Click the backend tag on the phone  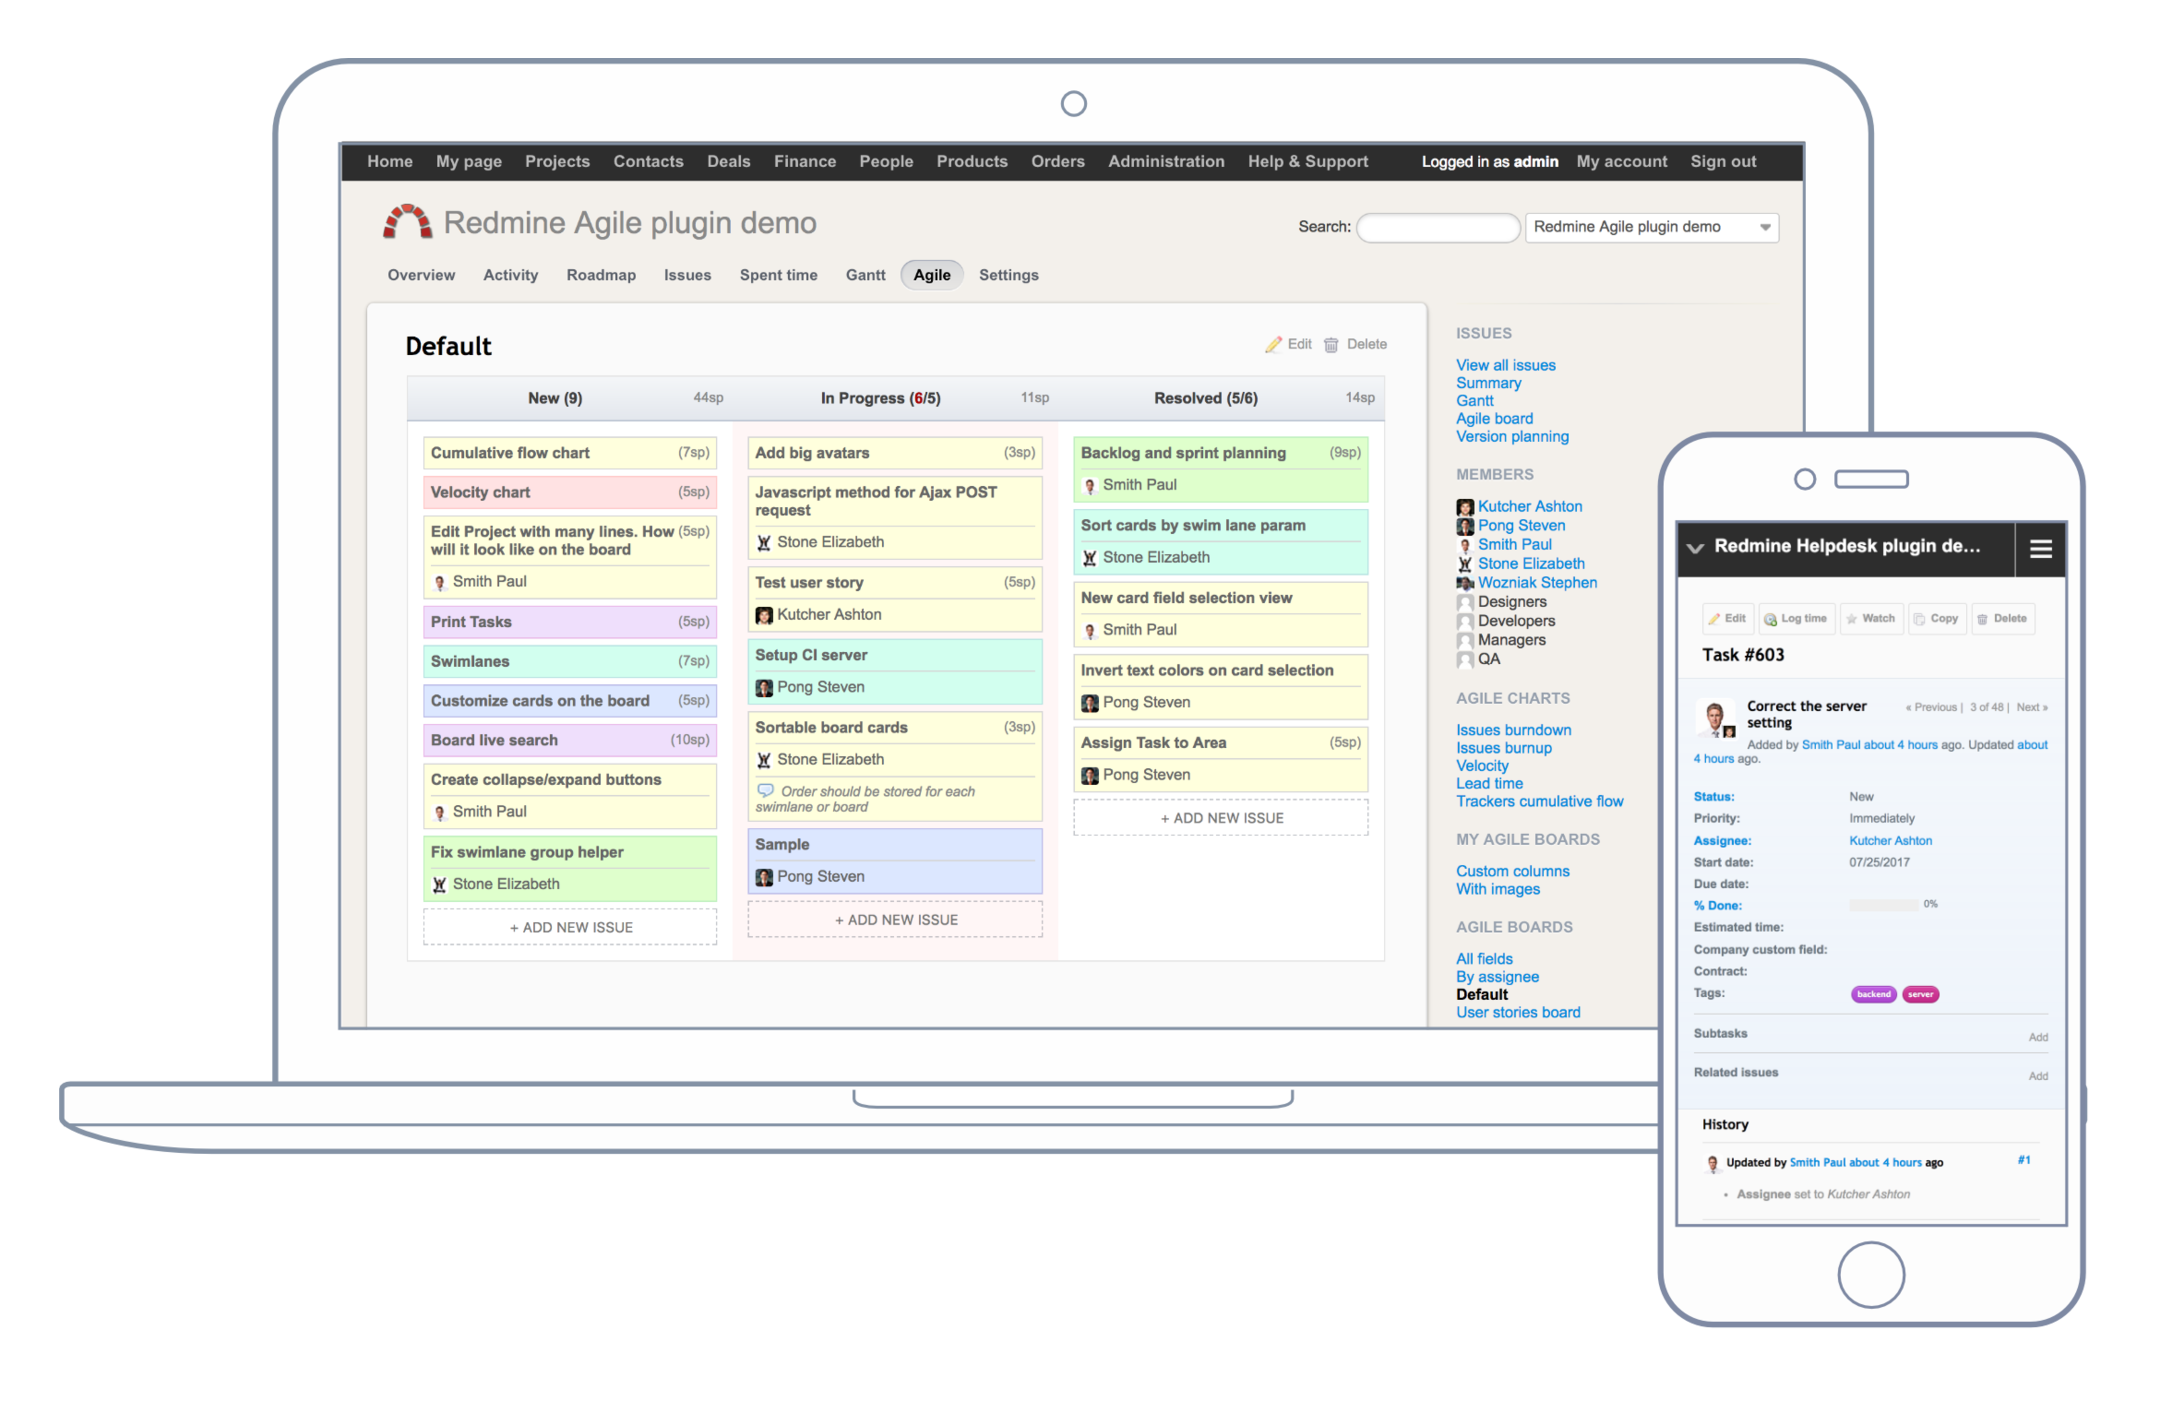[x=1873, y=994]
